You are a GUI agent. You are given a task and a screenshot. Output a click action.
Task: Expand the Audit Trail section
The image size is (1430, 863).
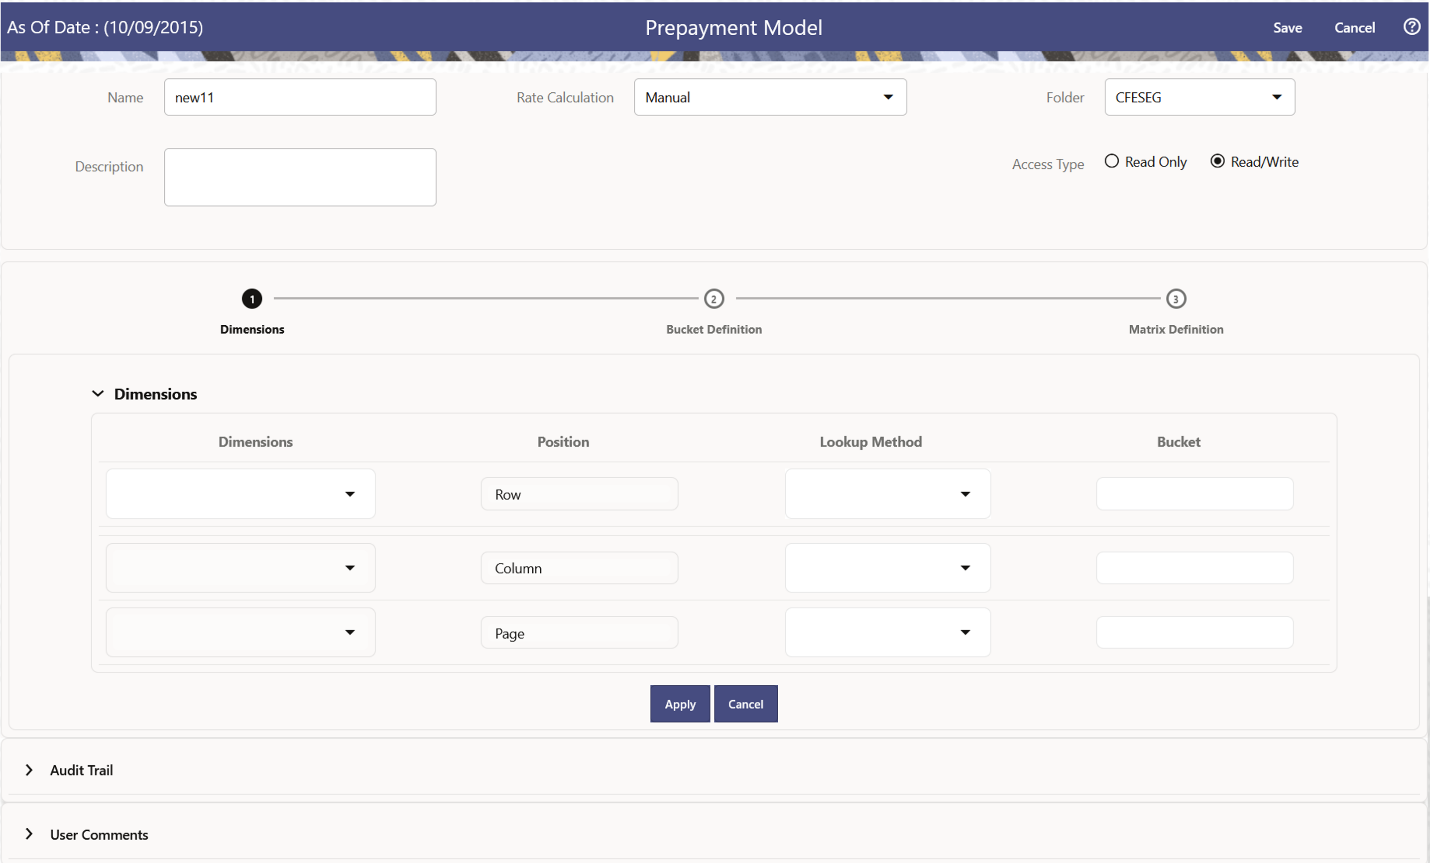pos(28,770)
